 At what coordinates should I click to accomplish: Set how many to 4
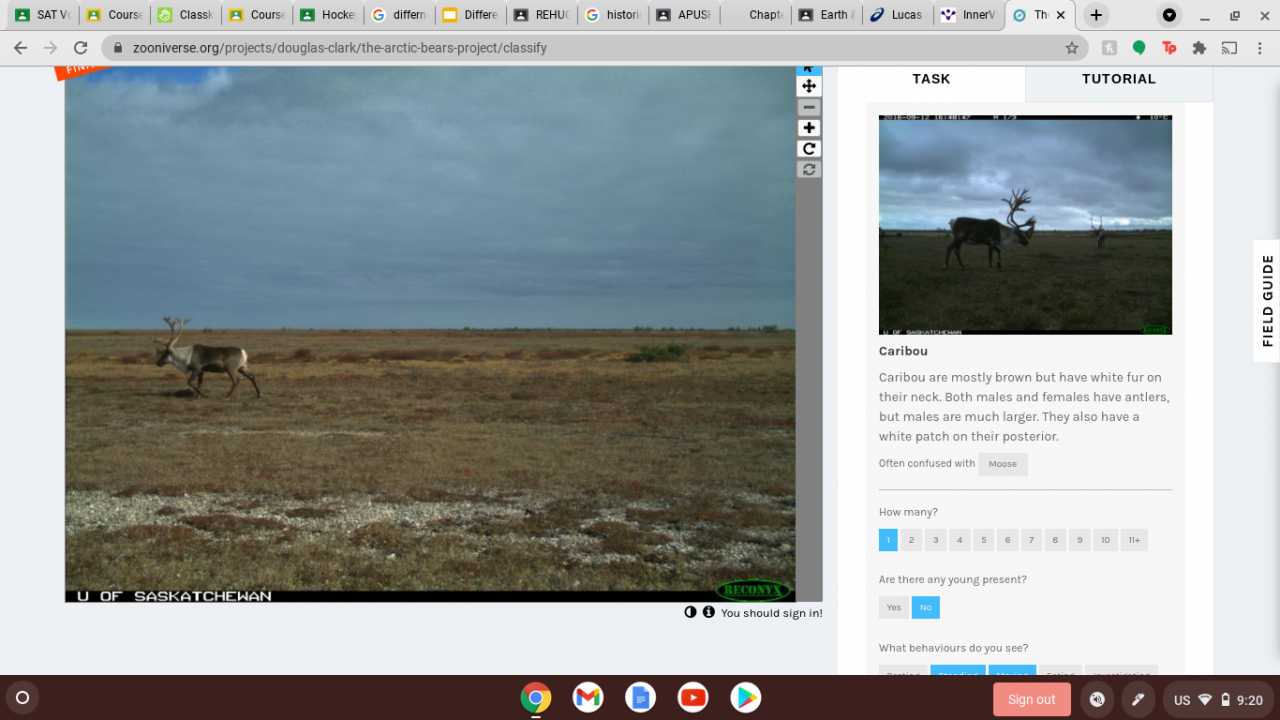pyautogui.click(x=959, y=540)
